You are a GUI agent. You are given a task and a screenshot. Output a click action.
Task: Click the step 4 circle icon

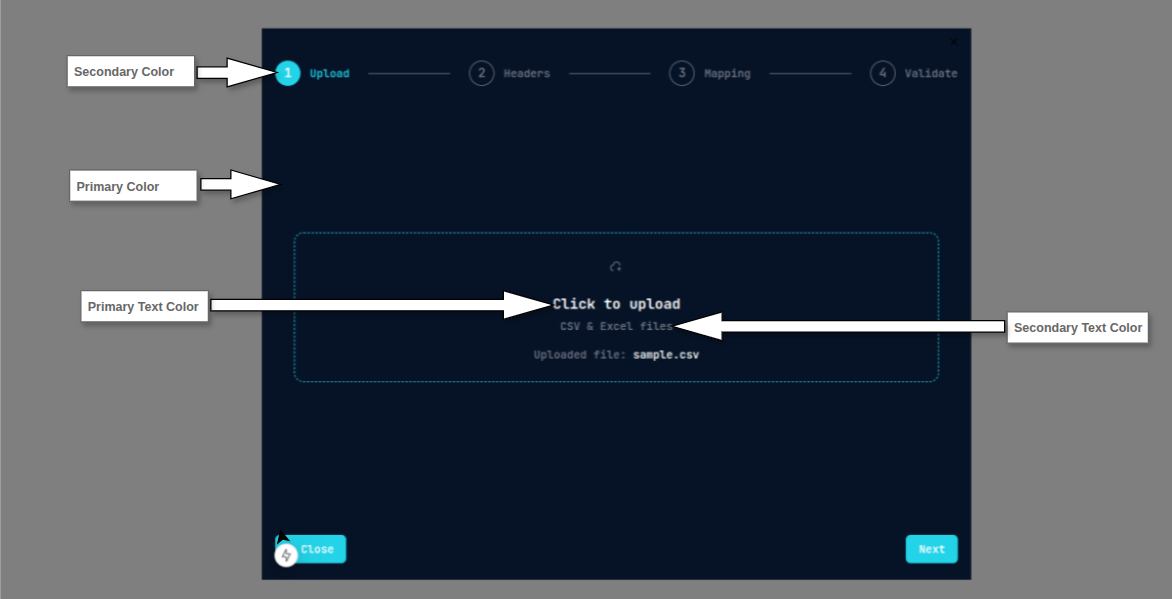(882, 73)
